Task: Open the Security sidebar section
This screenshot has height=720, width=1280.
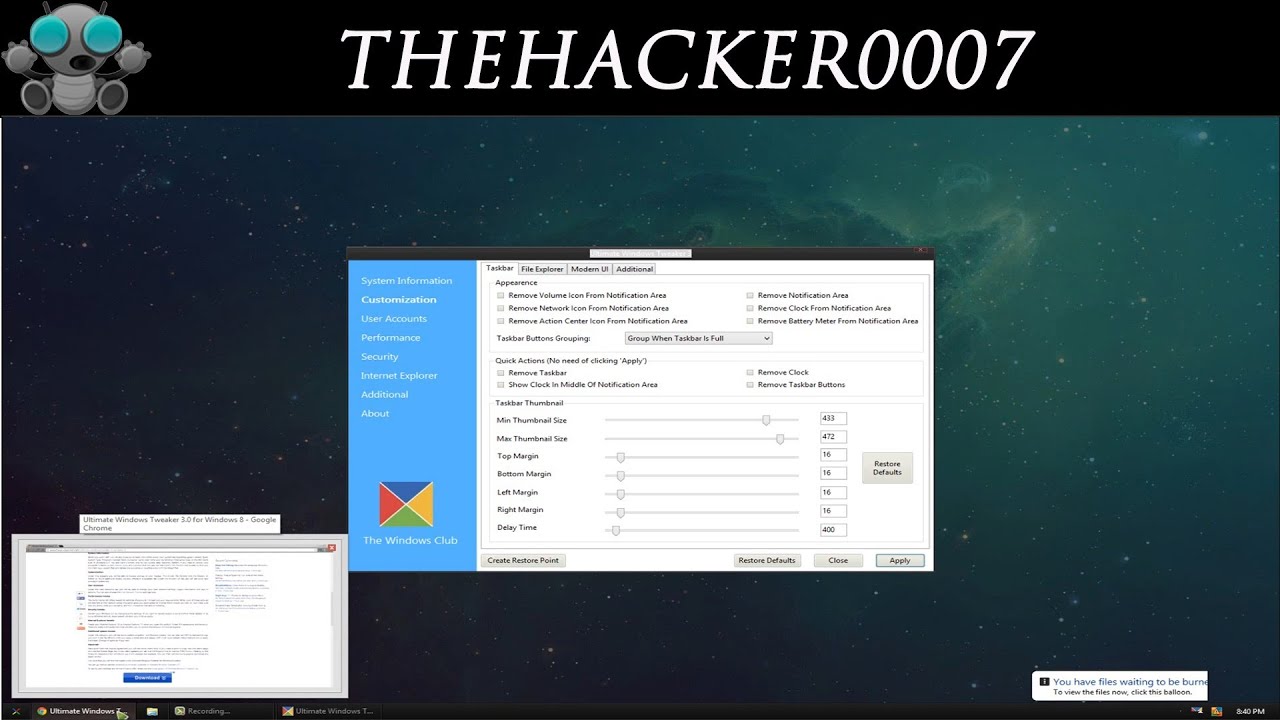Action: [x=380, y=357]
